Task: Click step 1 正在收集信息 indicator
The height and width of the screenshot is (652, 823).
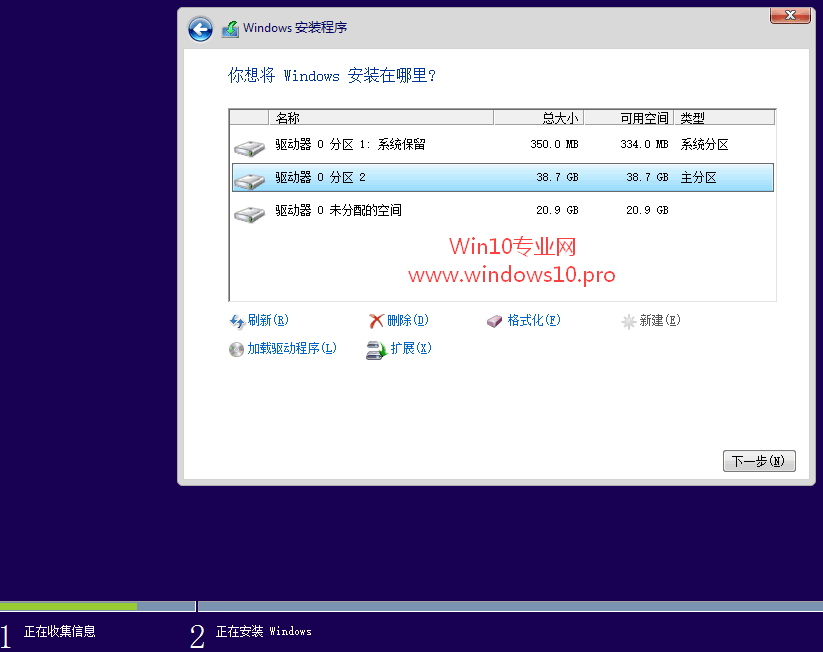Action: [x=60, y=631]
